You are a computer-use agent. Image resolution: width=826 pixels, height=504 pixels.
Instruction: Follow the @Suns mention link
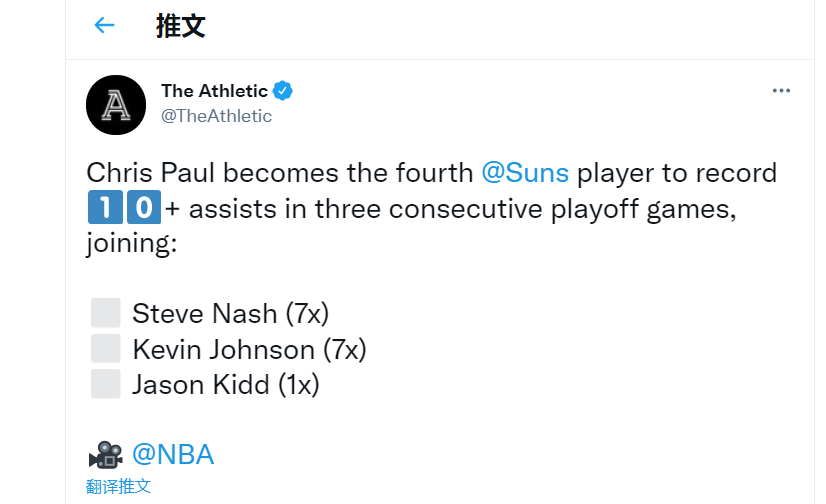click(x=525, y=173)
